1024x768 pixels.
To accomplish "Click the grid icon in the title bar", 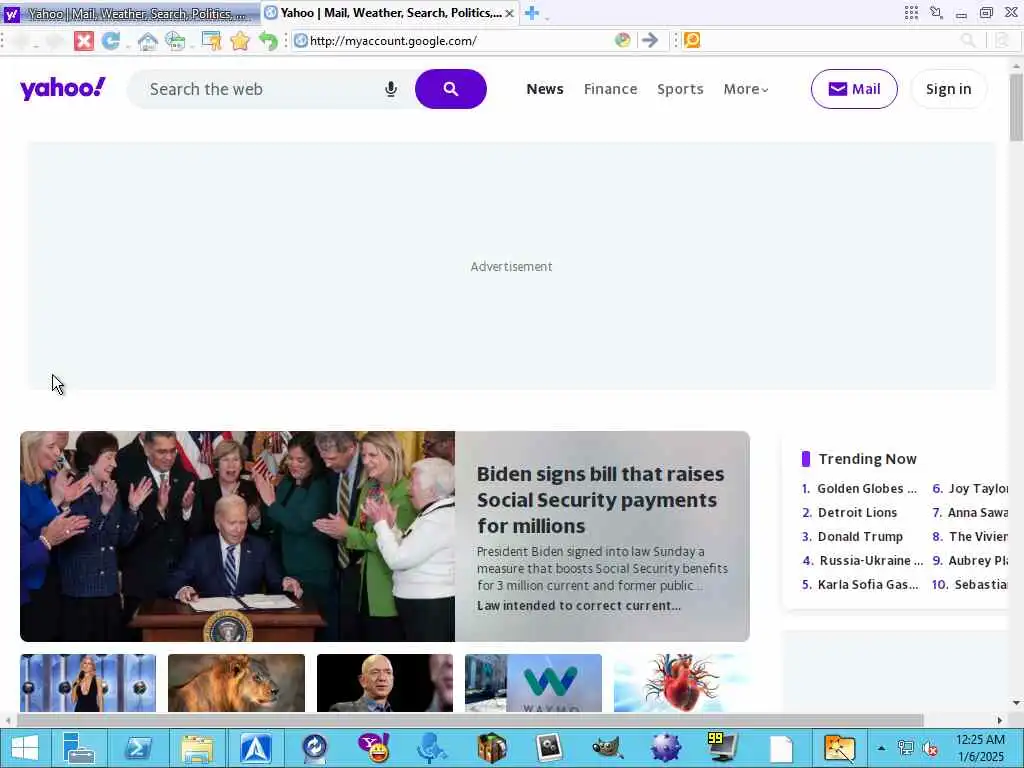I will pos(911,12).
